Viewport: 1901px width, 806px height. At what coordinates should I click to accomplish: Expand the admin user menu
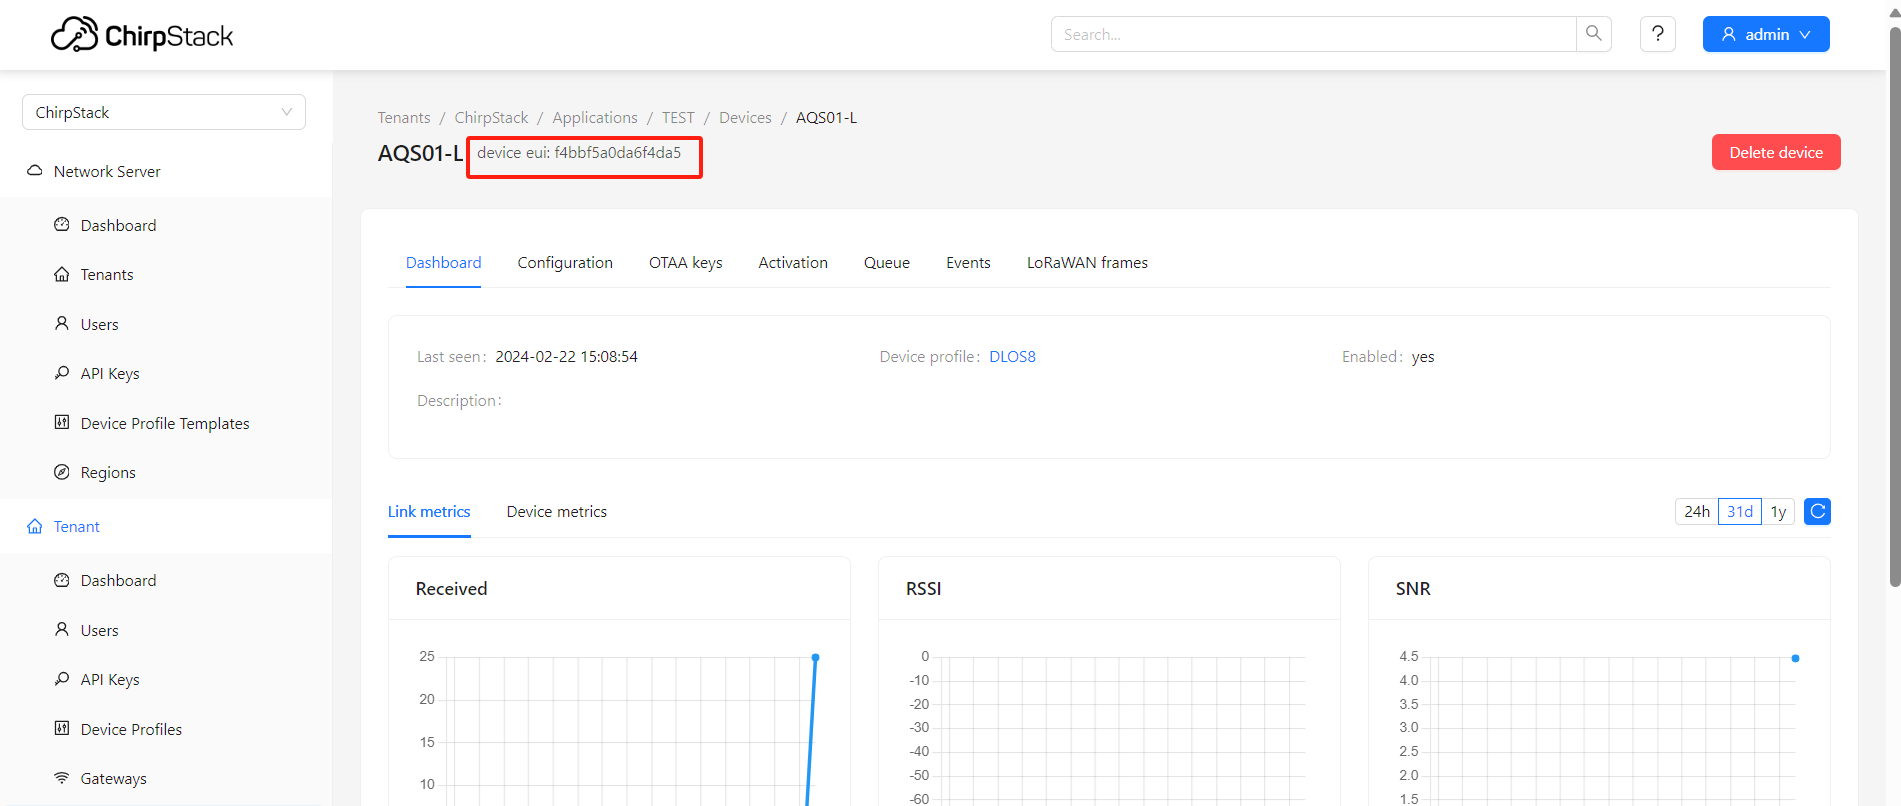click(1766, 34)
